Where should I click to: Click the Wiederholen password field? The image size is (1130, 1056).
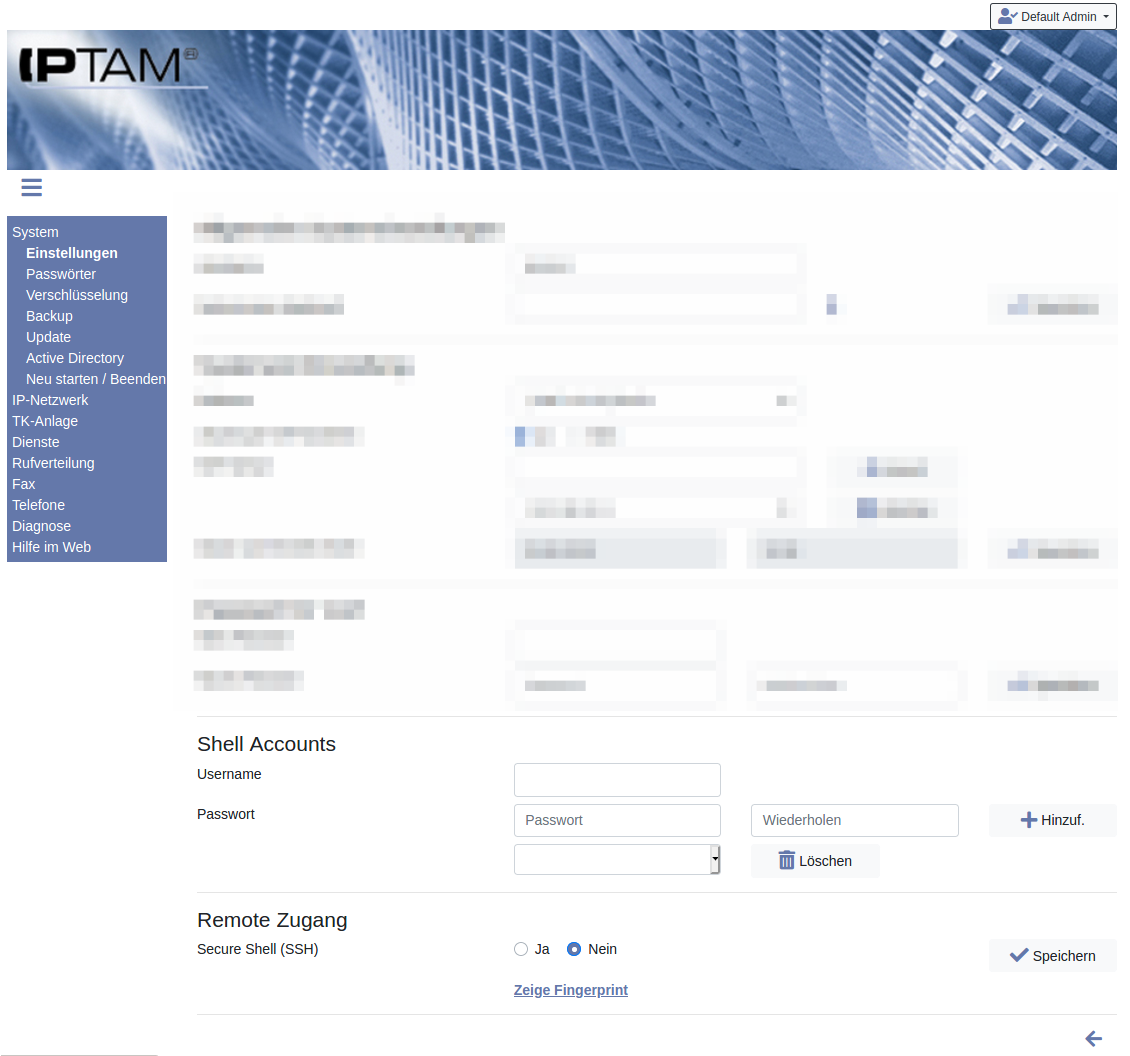[854, 820]
